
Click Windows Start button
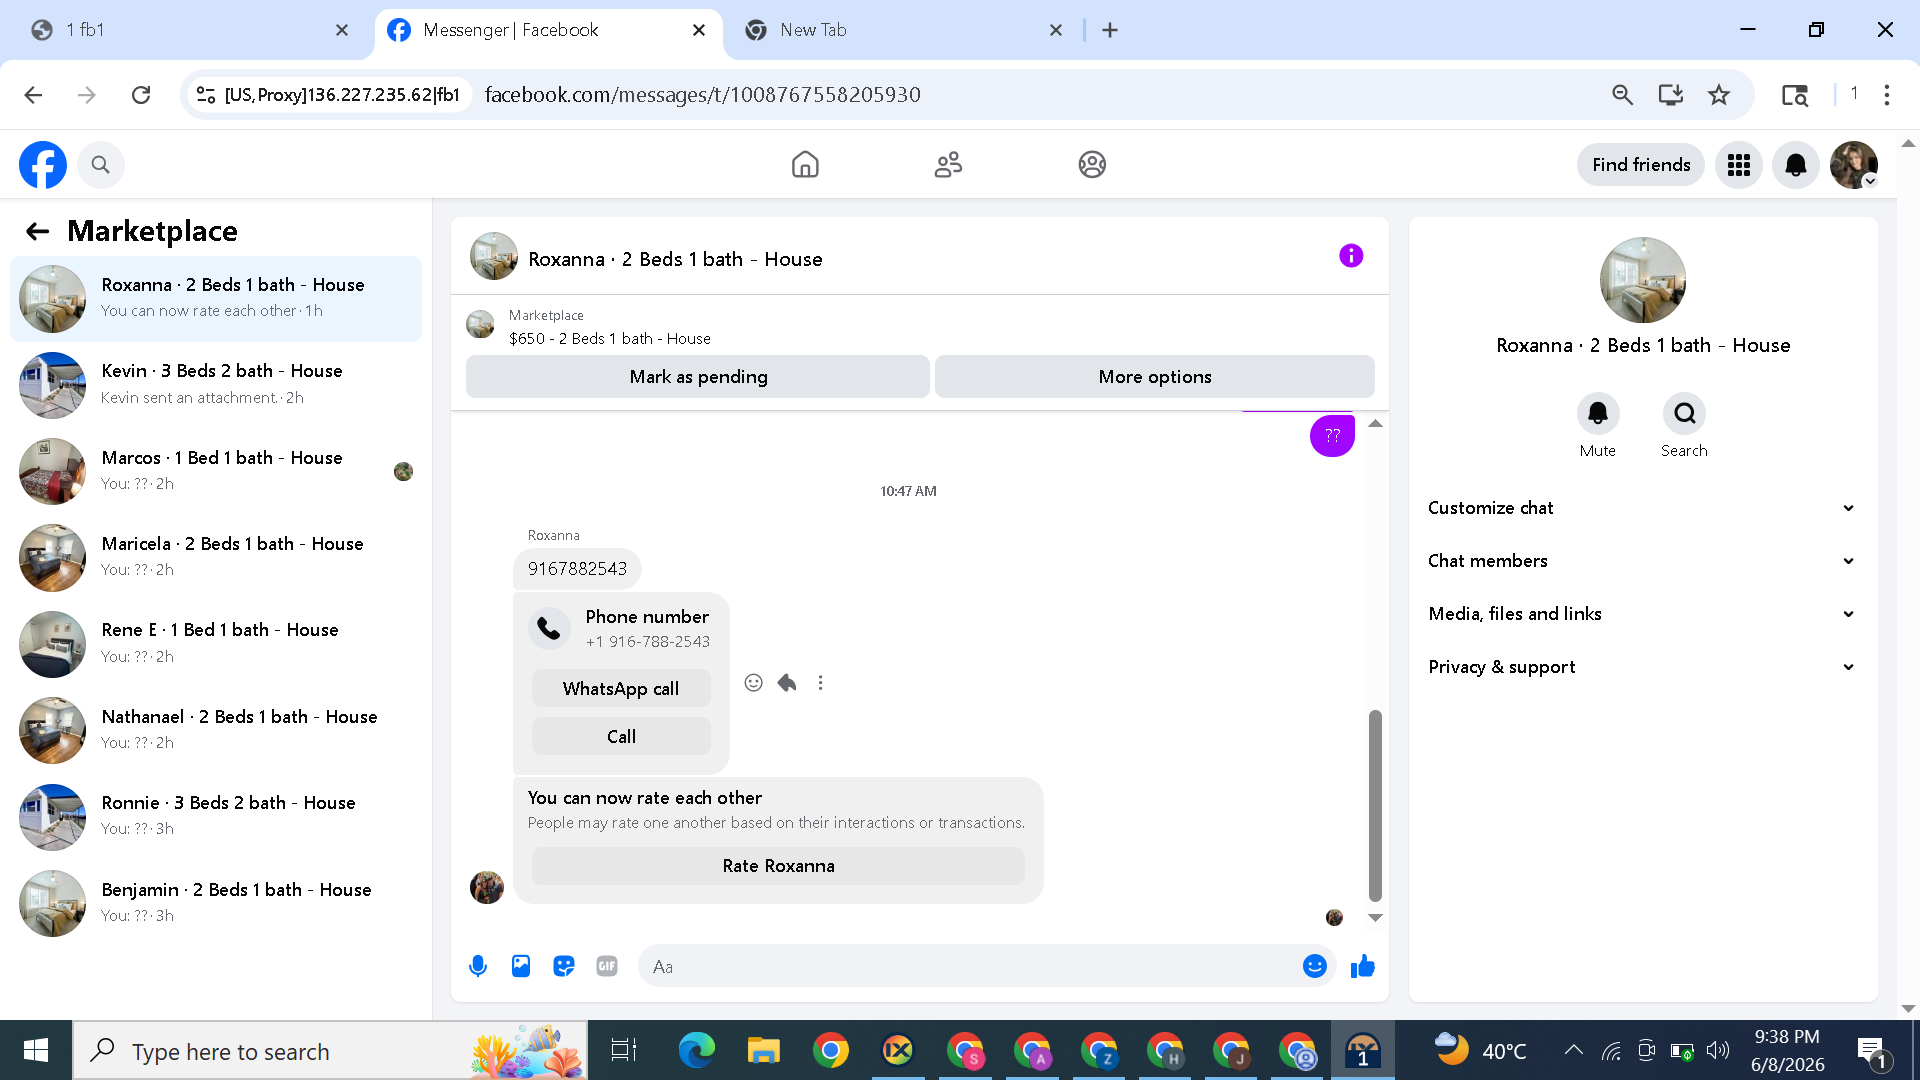tap(36, 1050)
